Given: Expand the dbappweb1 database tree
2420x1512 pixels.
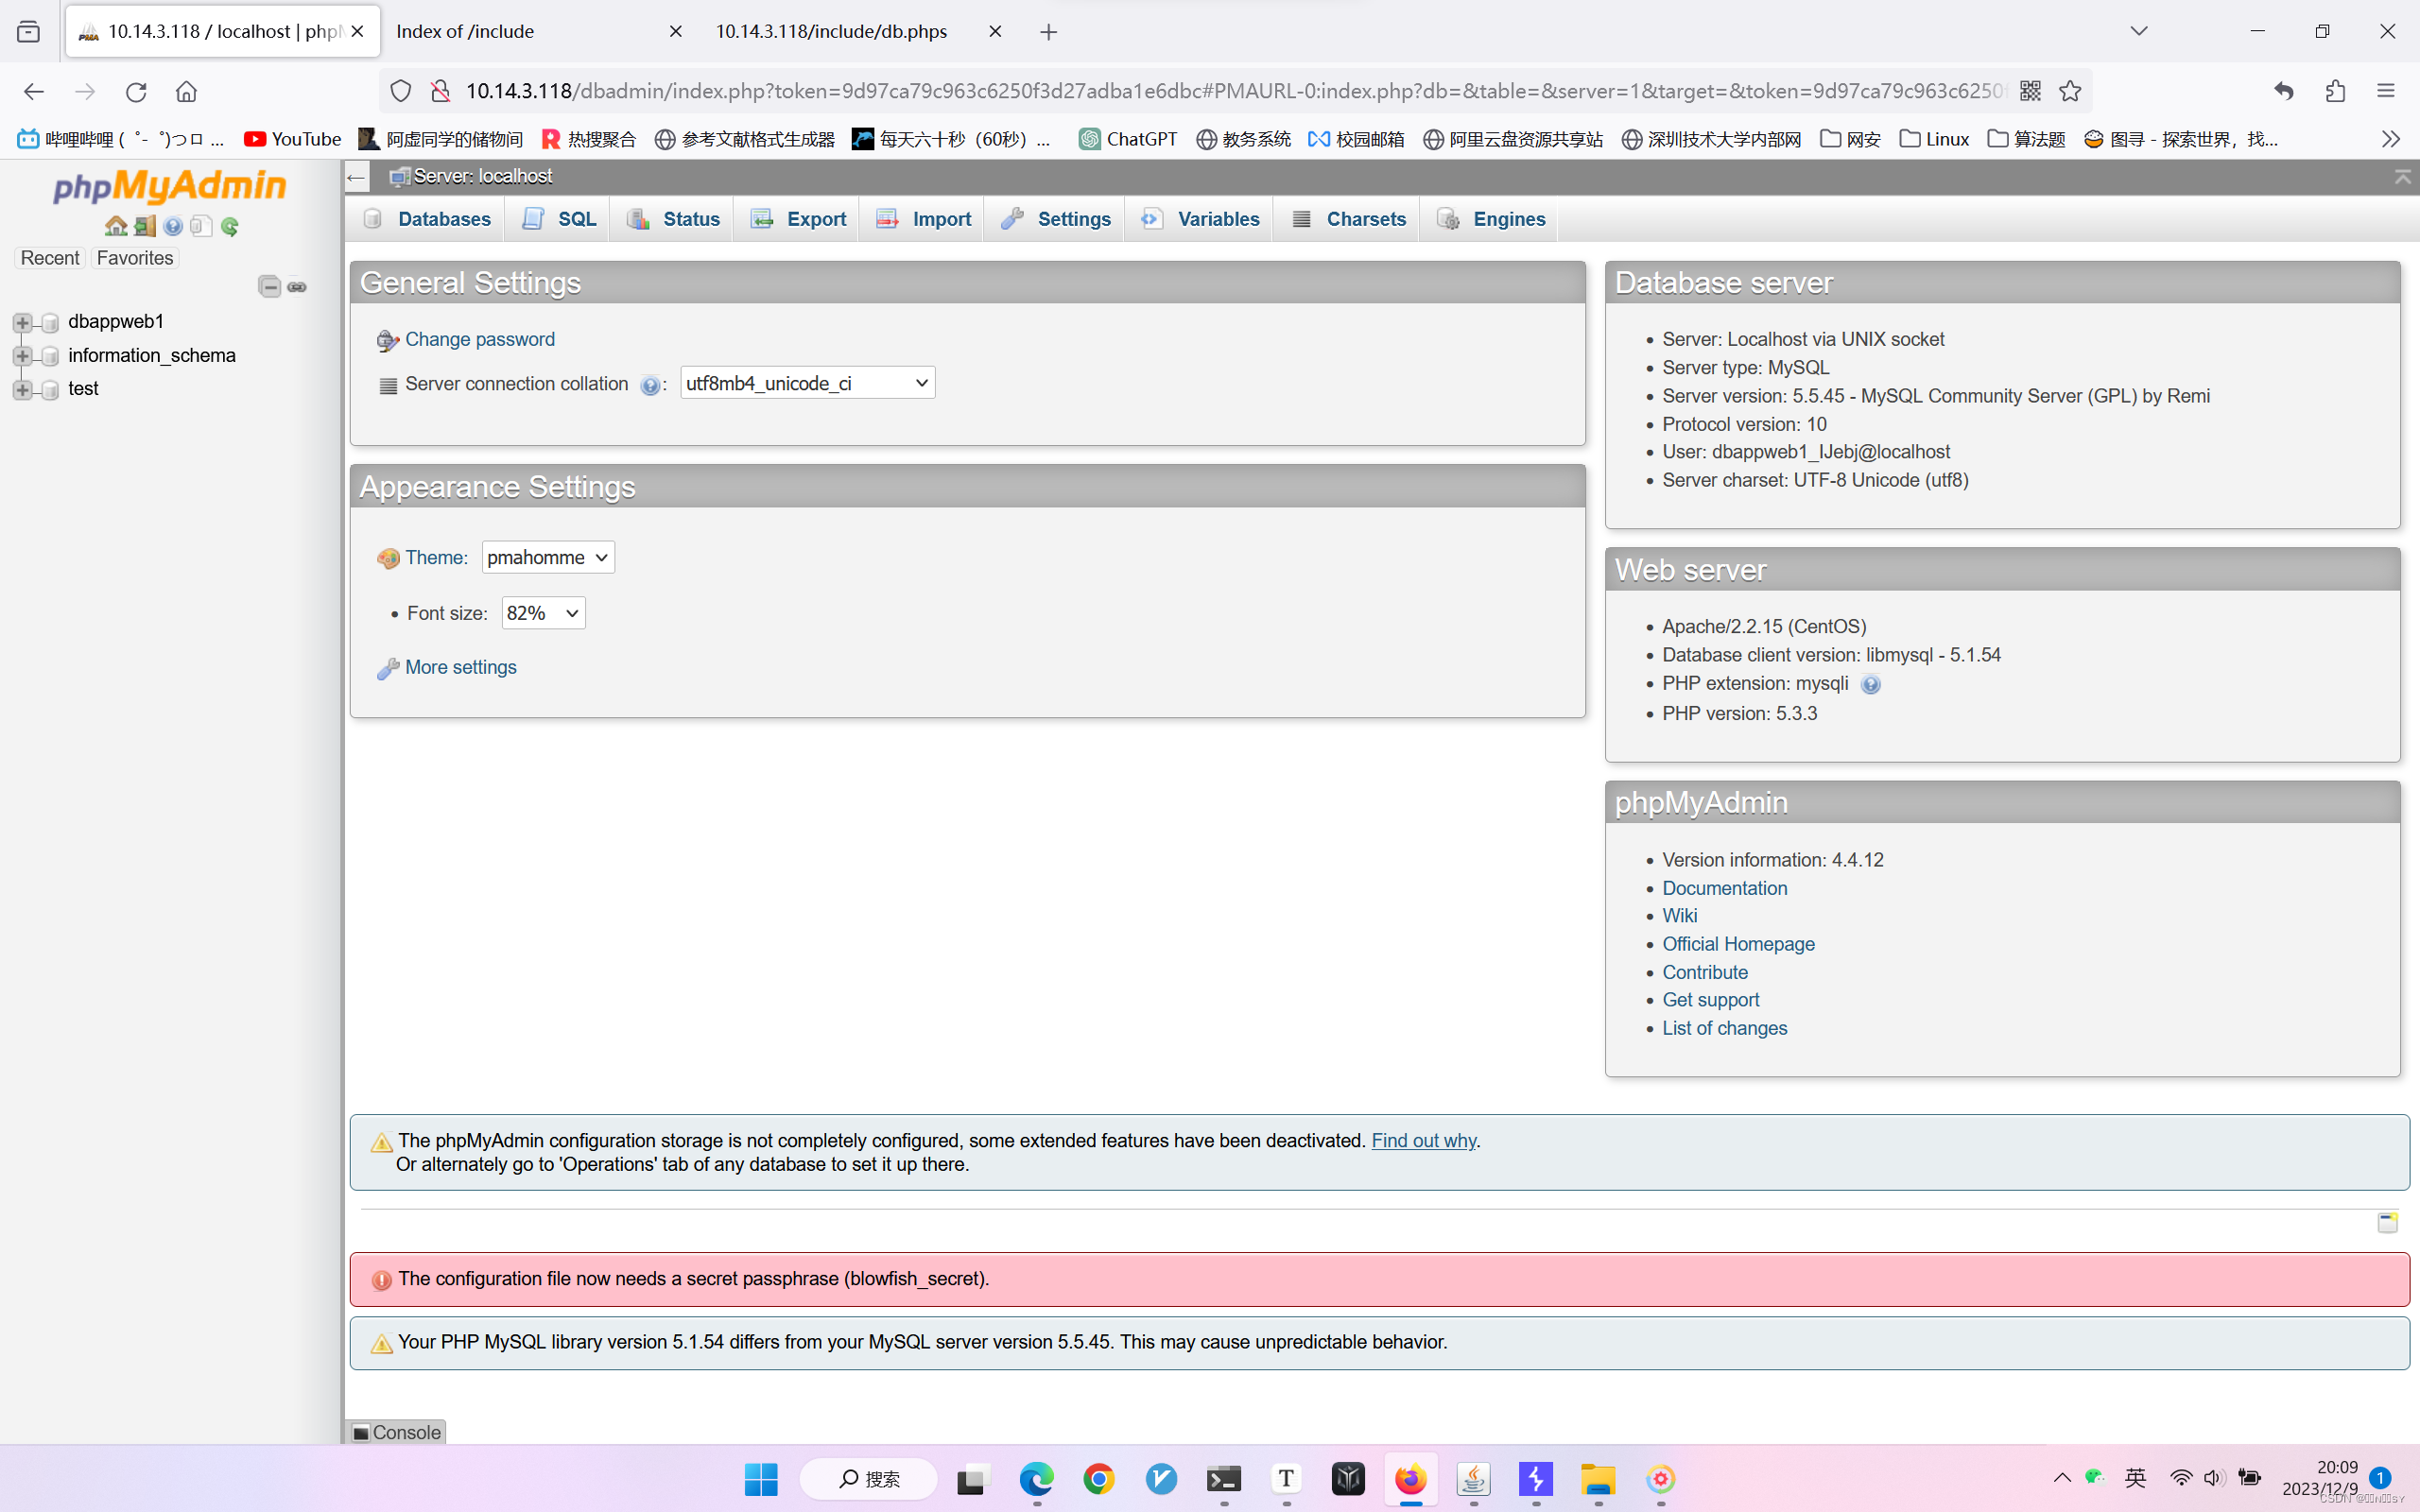Looking at the screenshot, I should (22, 321).
